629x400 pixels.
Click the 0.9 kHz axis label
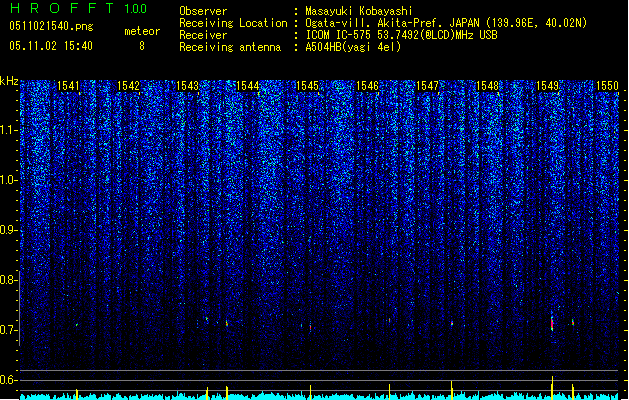[9, 230]
